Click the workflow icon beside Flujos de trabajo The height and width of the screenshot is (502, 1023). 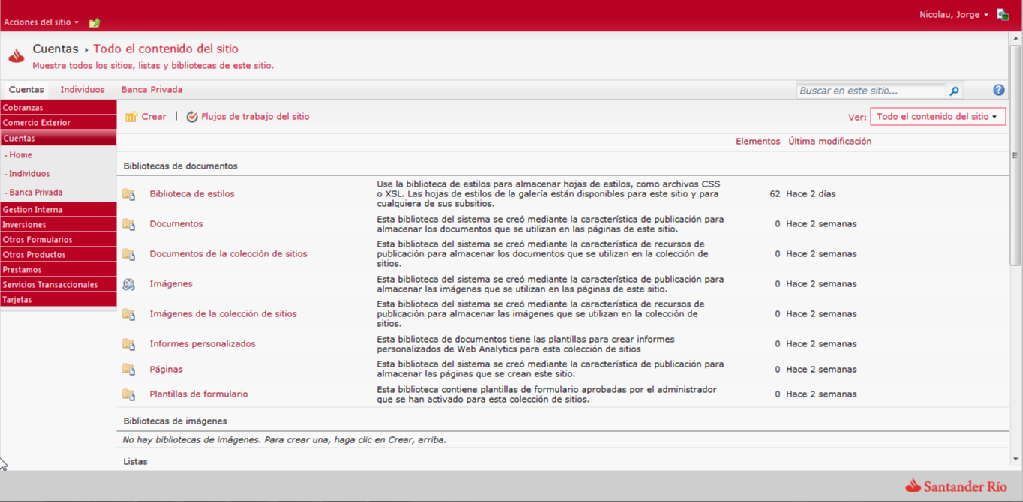[x=192, y=117]
